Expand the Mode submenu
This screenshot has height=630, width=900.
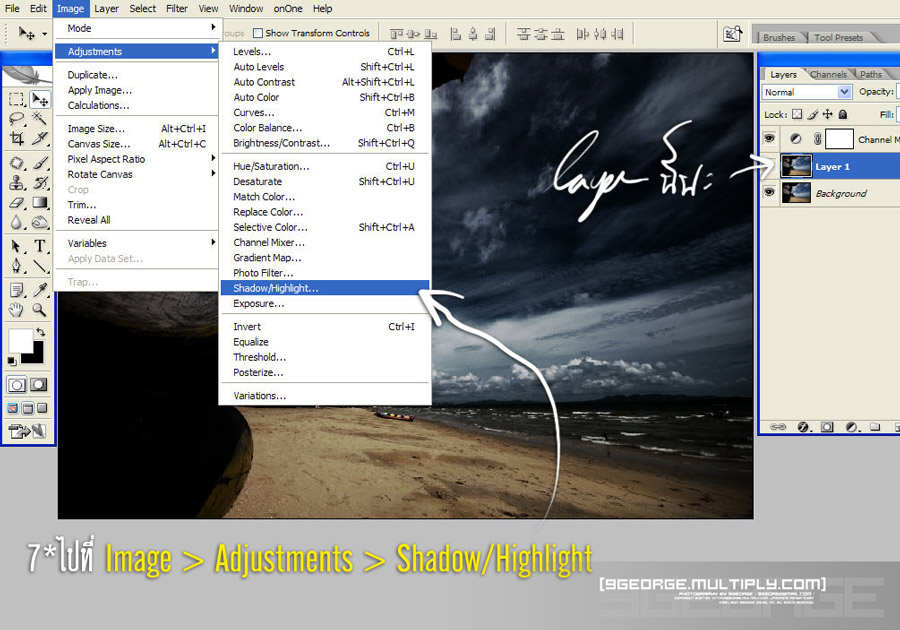click(137, 28)
